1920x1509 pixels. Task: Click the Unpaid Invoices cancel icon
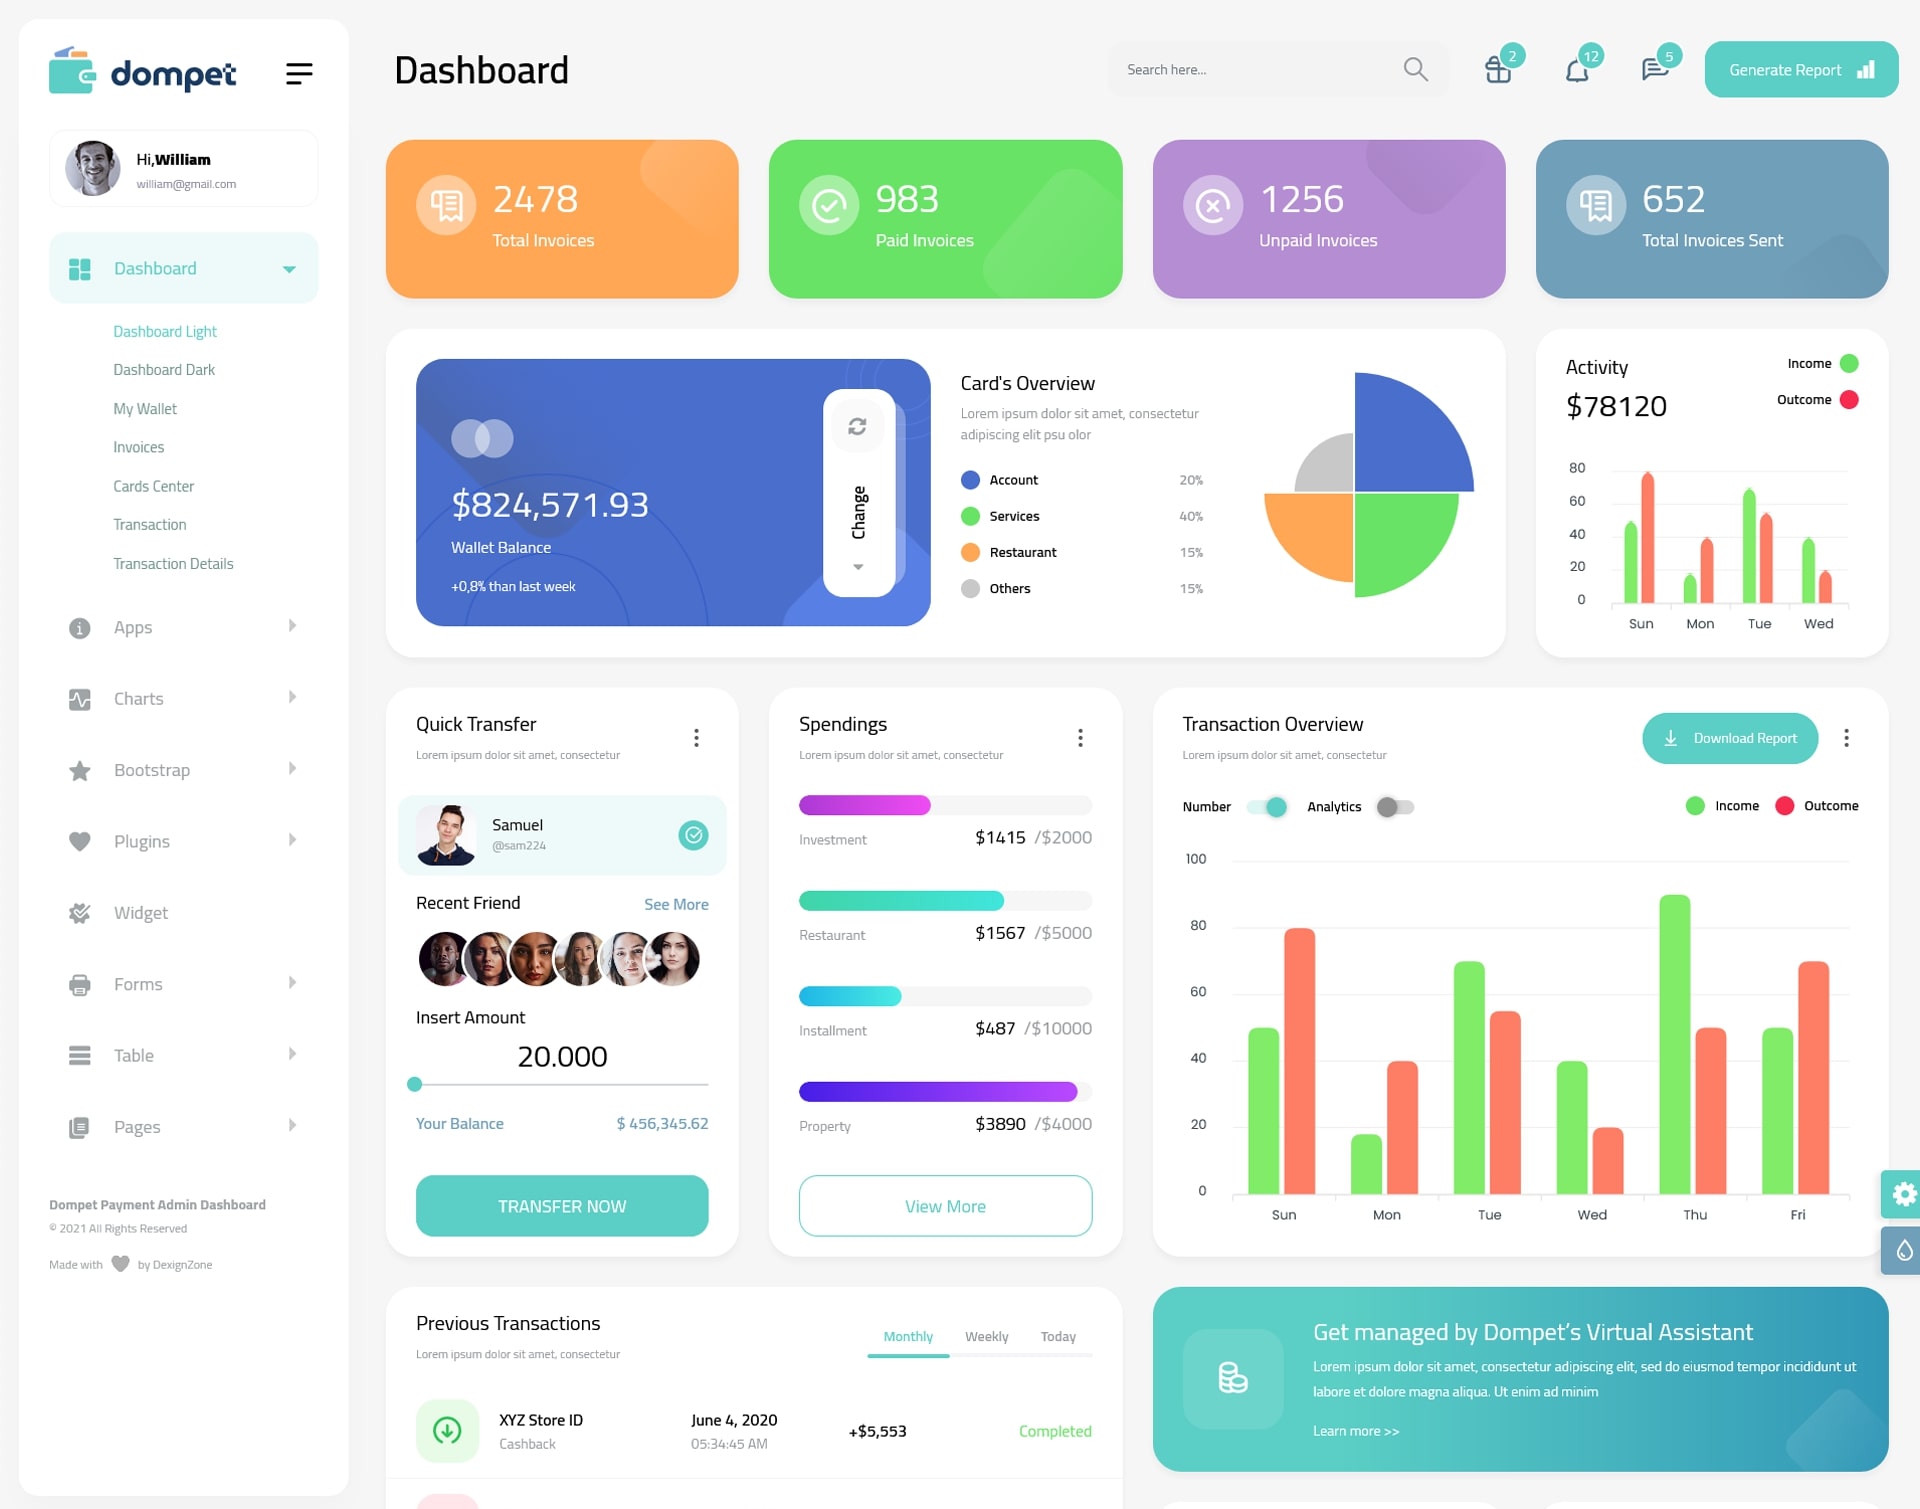tap(1212, 209)
